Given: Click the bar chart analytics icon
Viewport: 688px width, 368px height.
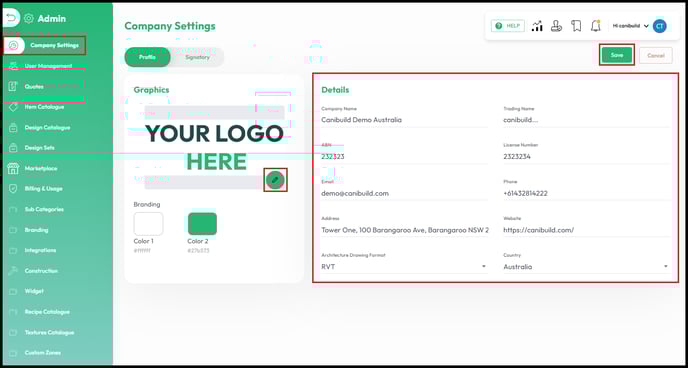Looking at the screenshot, I should tap(537, 26).
